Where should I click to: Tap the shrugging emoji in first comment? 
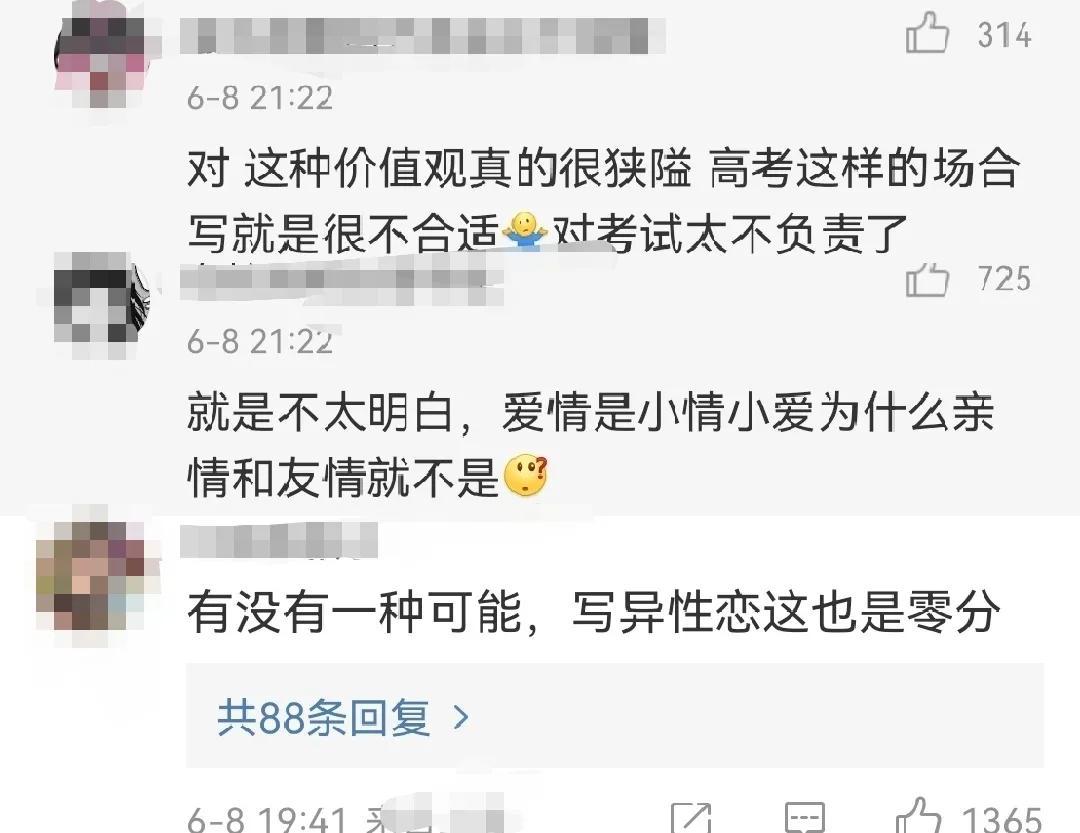pyautogui.click(x=525, y=232)
